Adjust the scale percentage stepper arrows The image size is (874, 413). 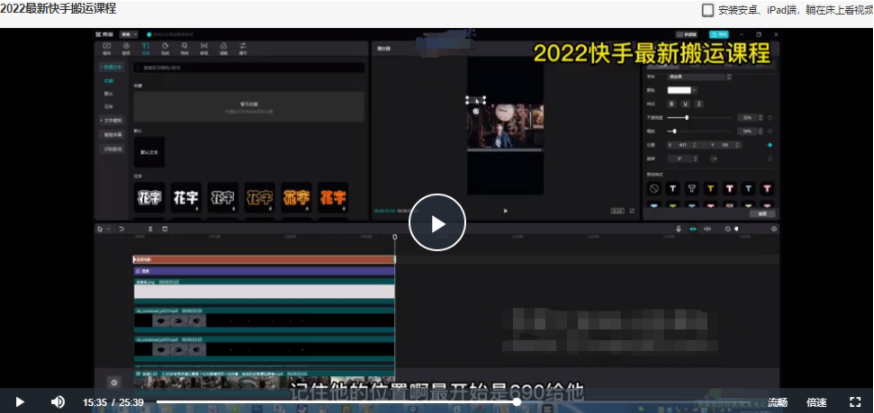[x=761, y=132]
